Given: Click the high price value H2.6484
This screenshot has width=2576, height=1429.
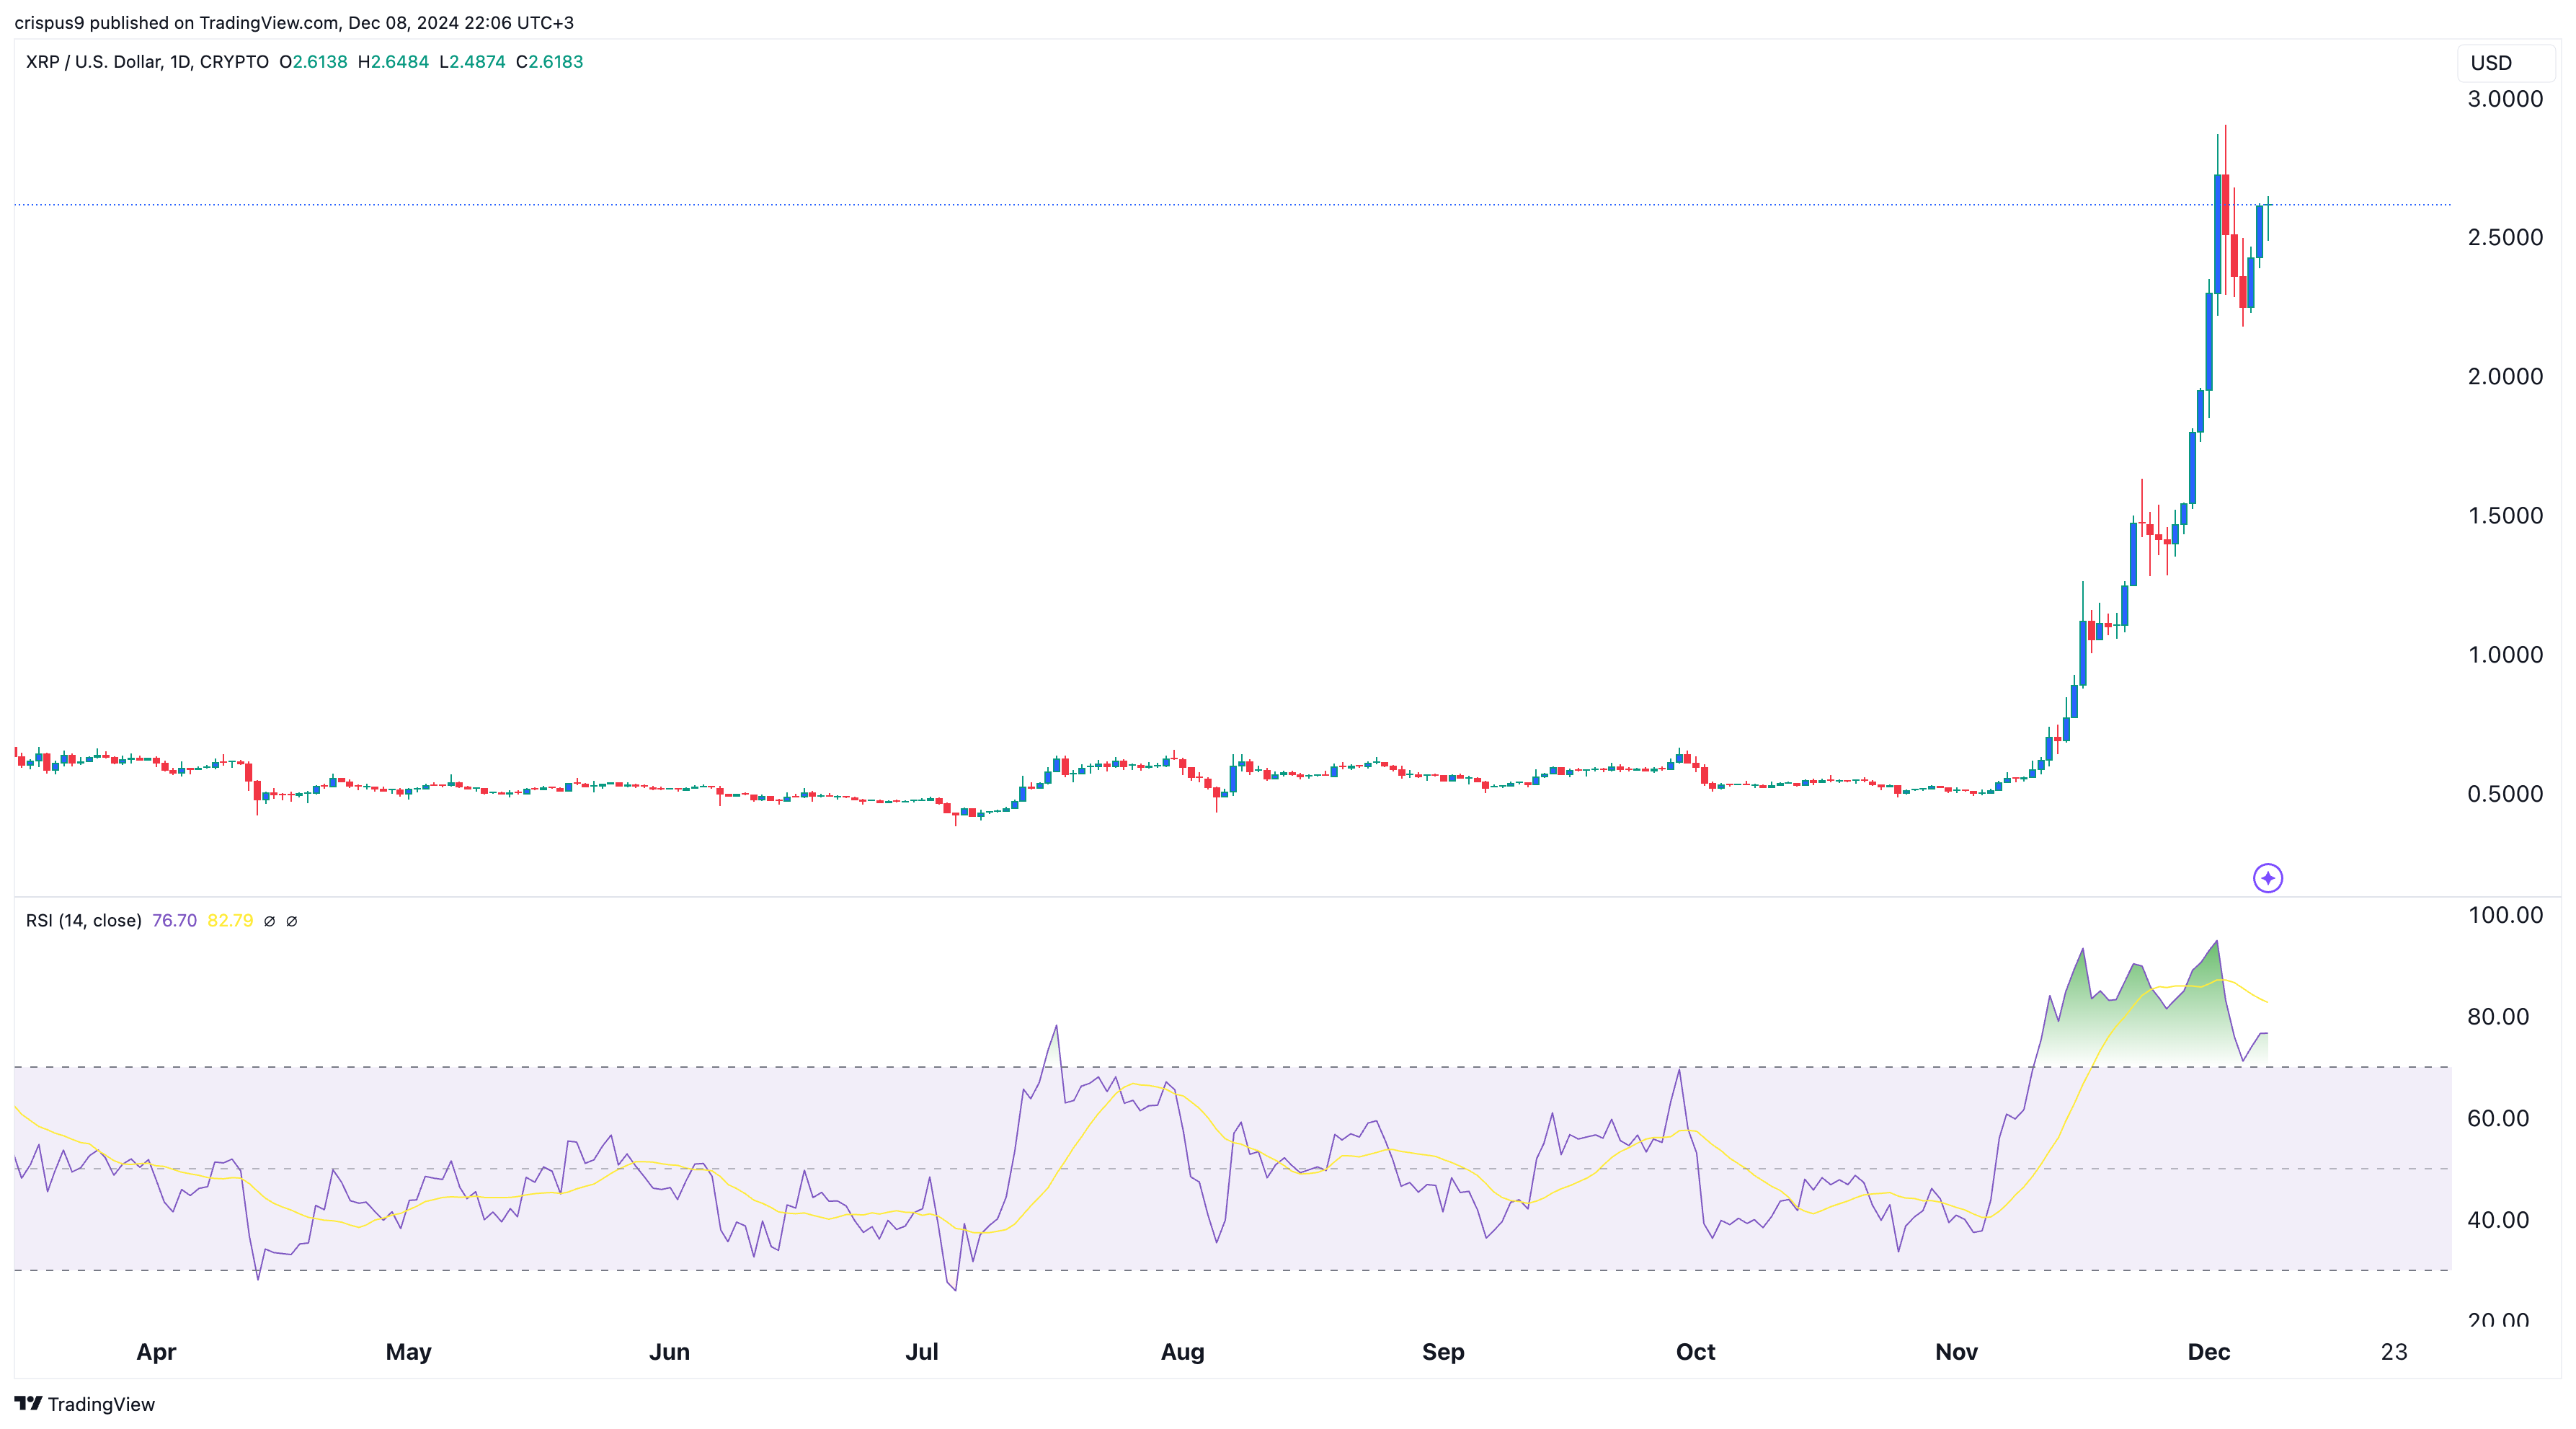Looking at the screenshot, I should click(393, 62).
